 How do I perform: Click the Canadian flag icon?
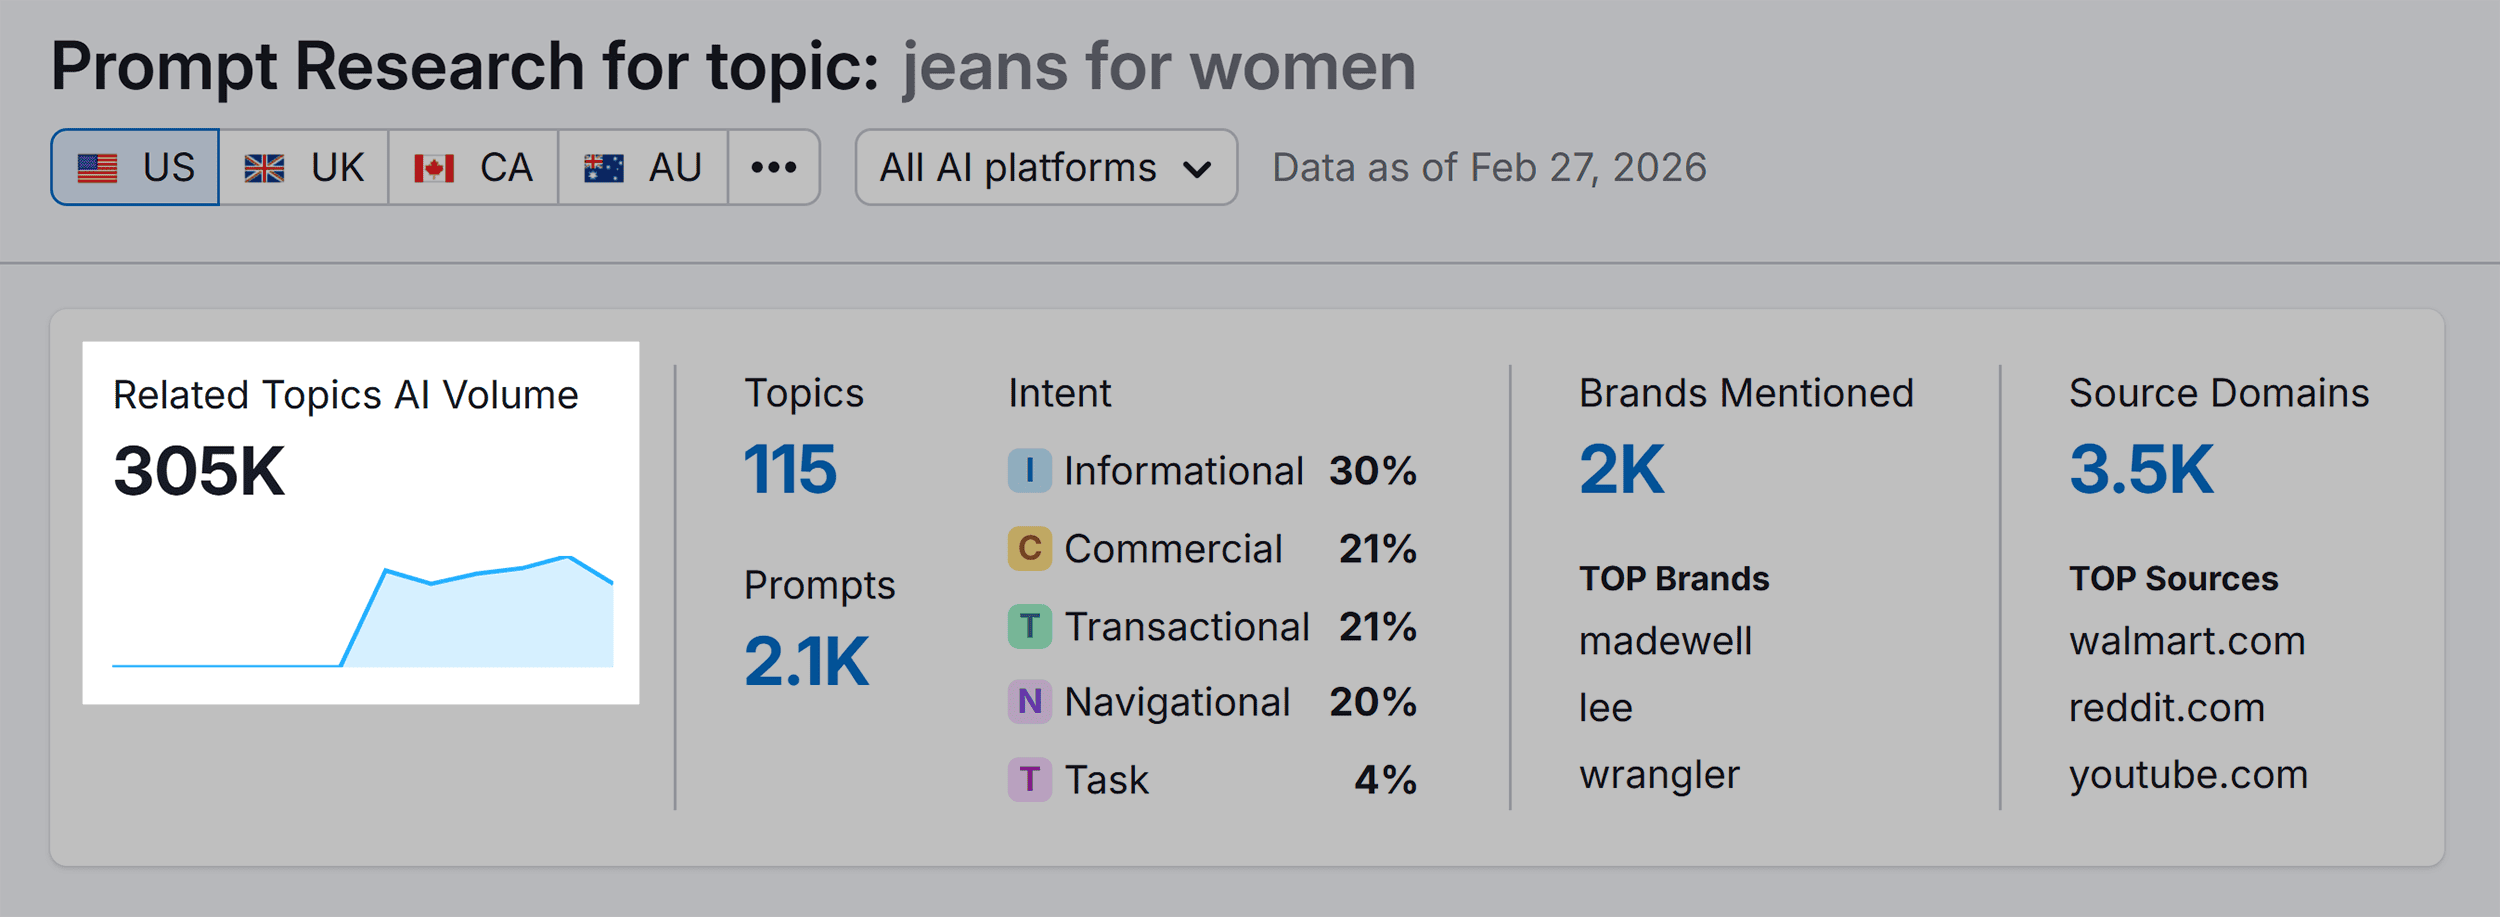434,168
